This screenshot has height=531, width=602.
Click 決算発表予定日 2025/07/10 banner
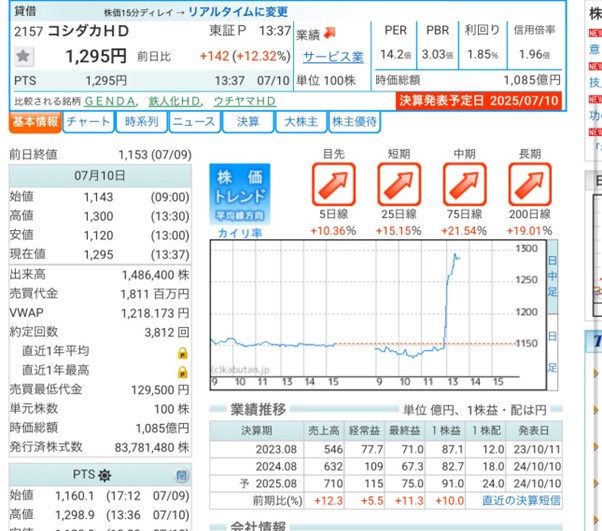[x=478, y=101]
